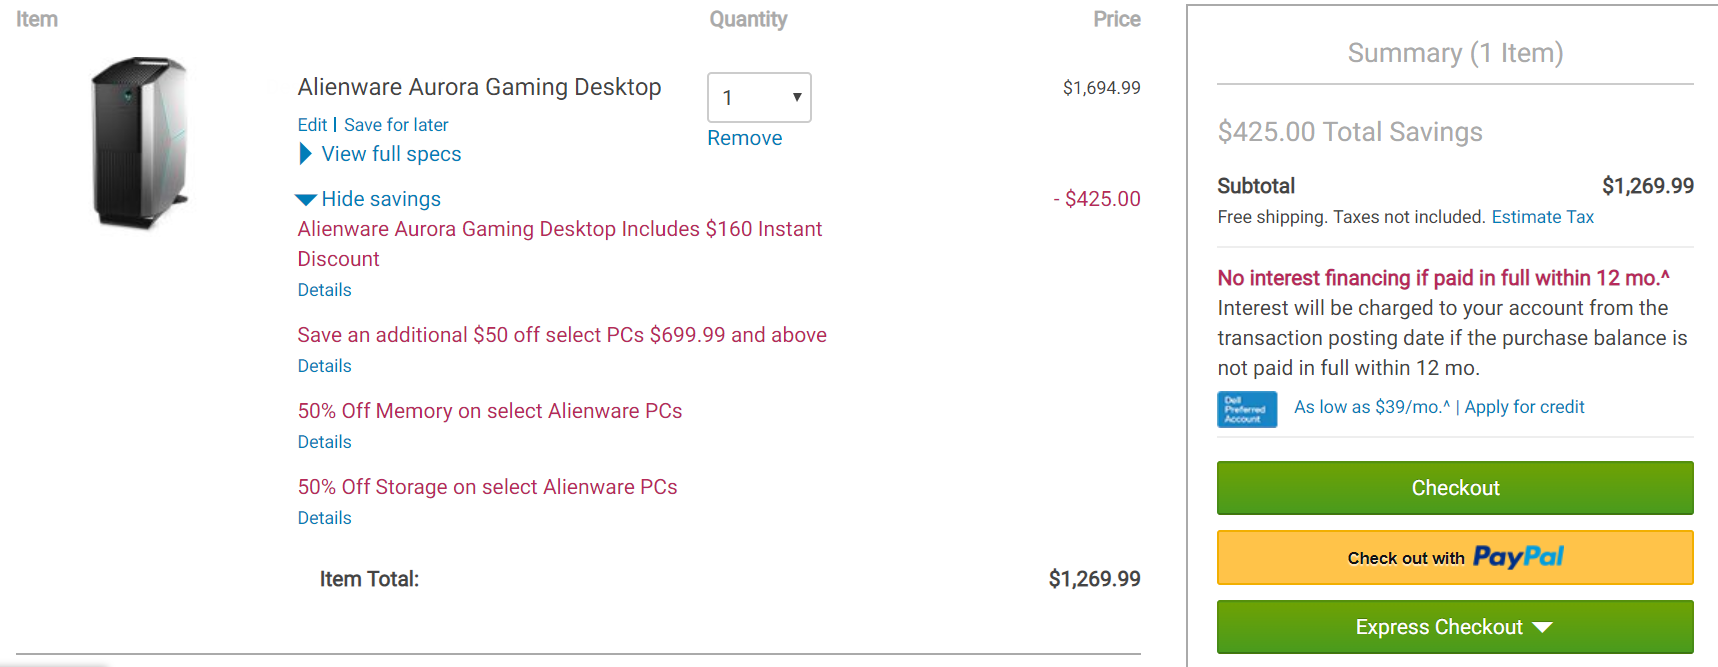Open Details for $160 Instant Discount
Screen dimensions: 1718x667
pyautogui.click(x=325, y=290)
